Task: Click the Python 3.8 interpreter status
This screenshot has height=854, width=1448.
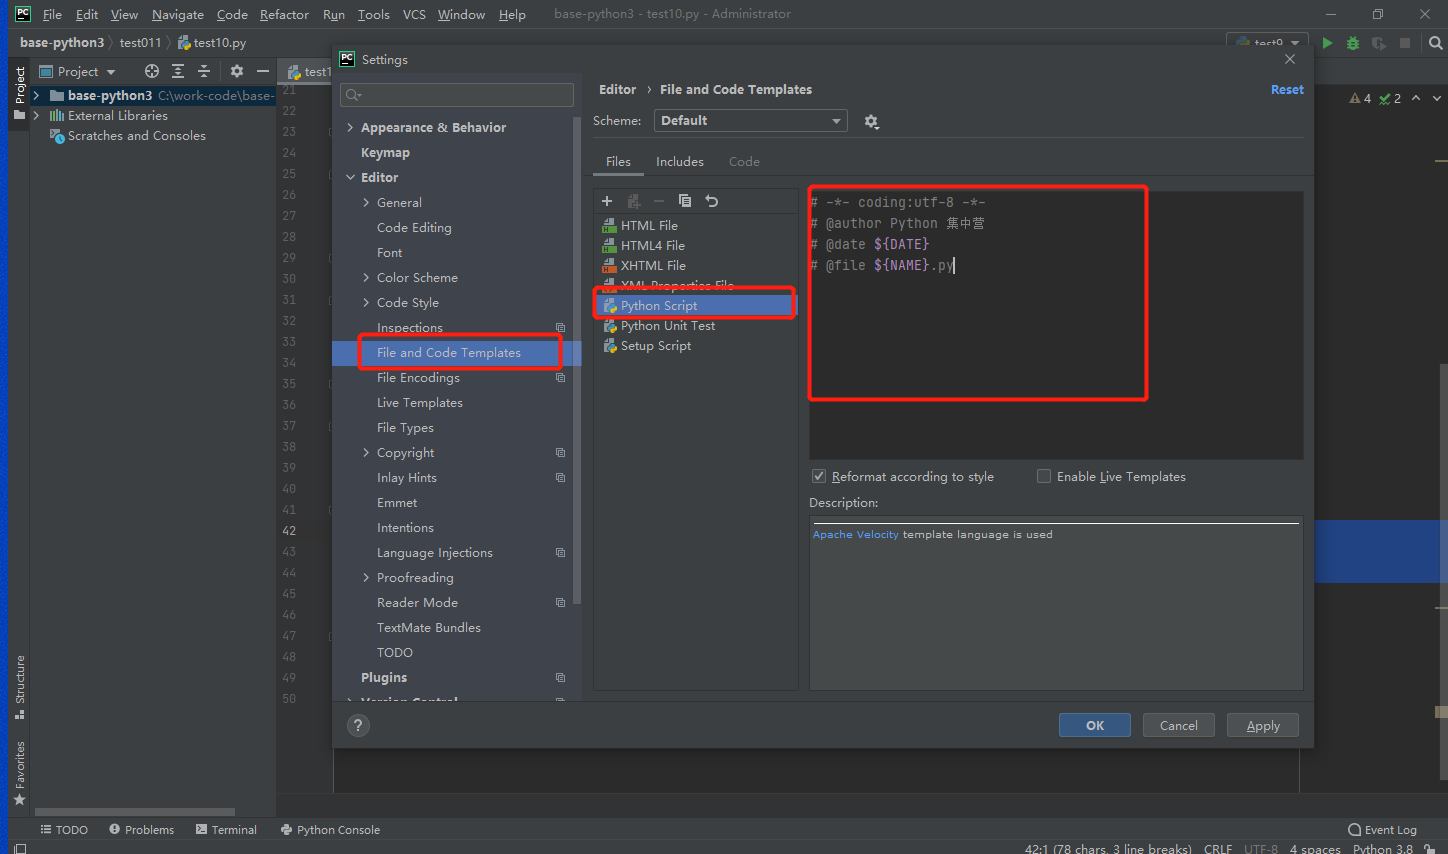Action: pyautogui.click(x=1383, y=848)
